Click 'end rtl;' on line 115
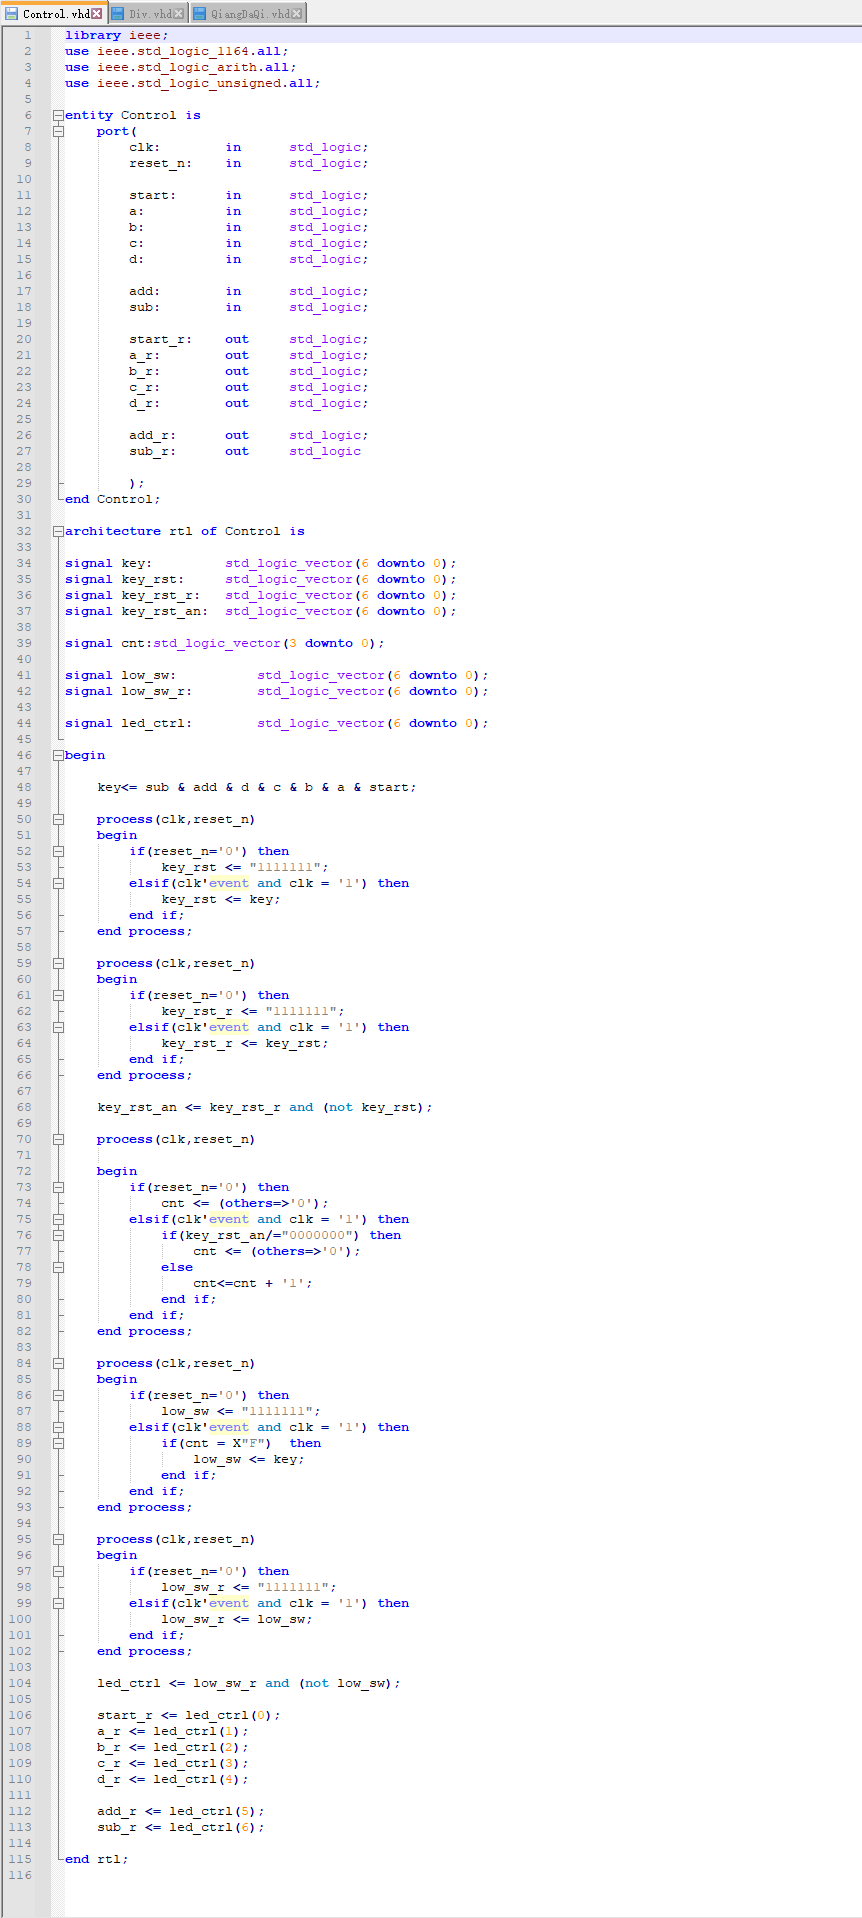Screen dimensions: 862x1918 [97, 1859]
